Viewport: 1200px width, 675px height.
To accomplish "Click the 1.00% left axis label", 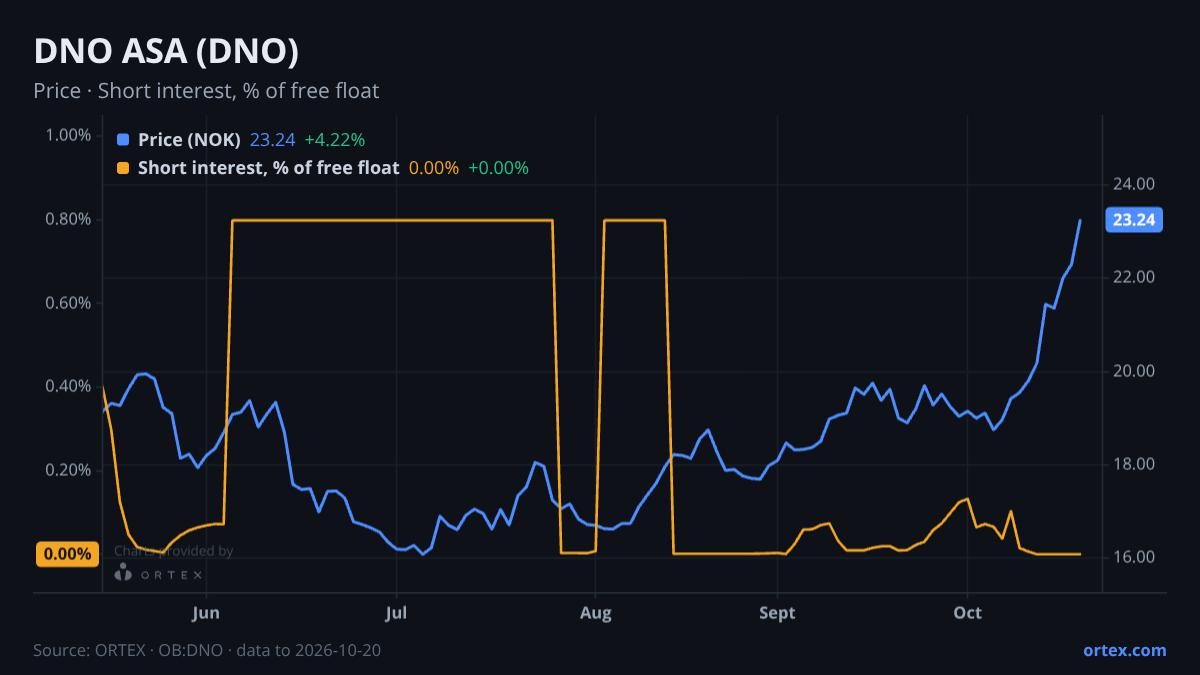I will click(69, 135).
